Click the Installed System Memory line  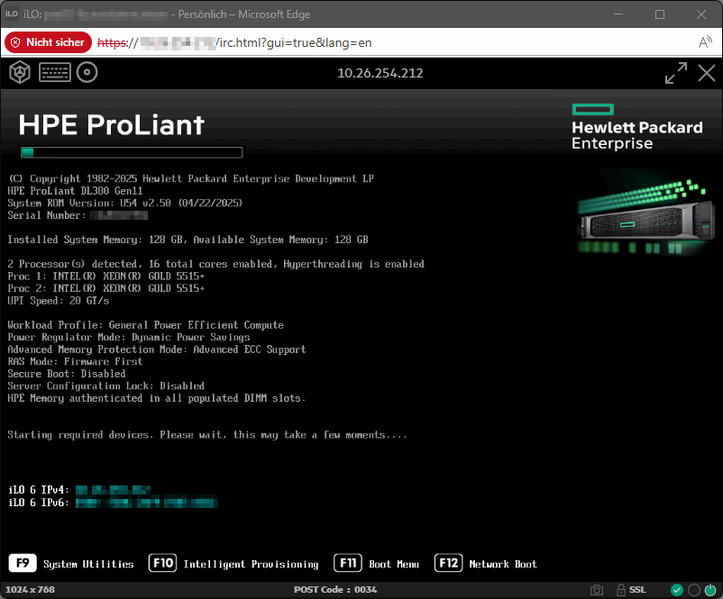pyautogui.click(x=188, y=239)
